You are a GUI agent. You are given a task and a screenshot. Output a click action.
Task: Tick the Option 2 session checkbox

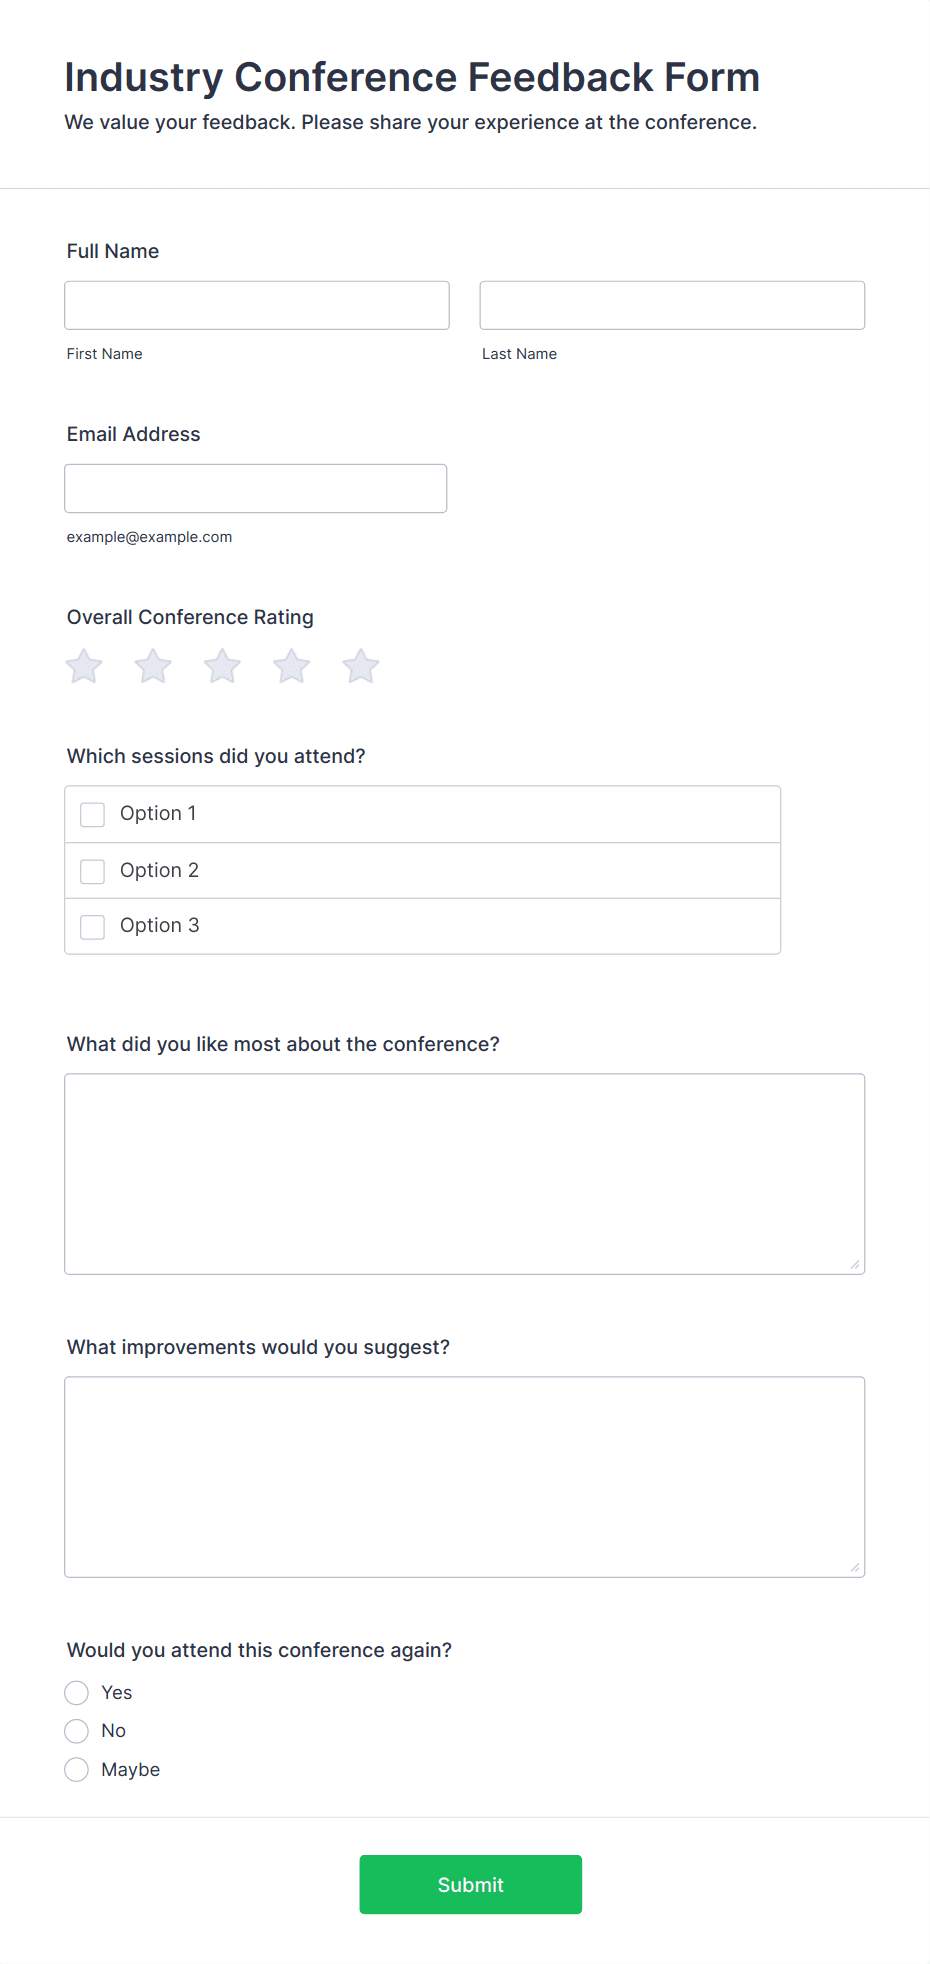pos(92,871)
